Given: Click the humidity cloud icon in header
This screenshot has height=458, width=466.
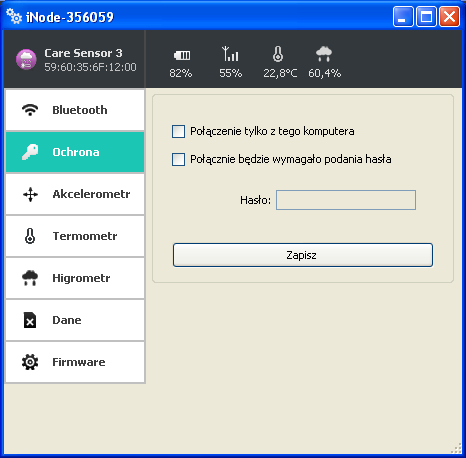Looking at the screenshot, I should 324,54.
